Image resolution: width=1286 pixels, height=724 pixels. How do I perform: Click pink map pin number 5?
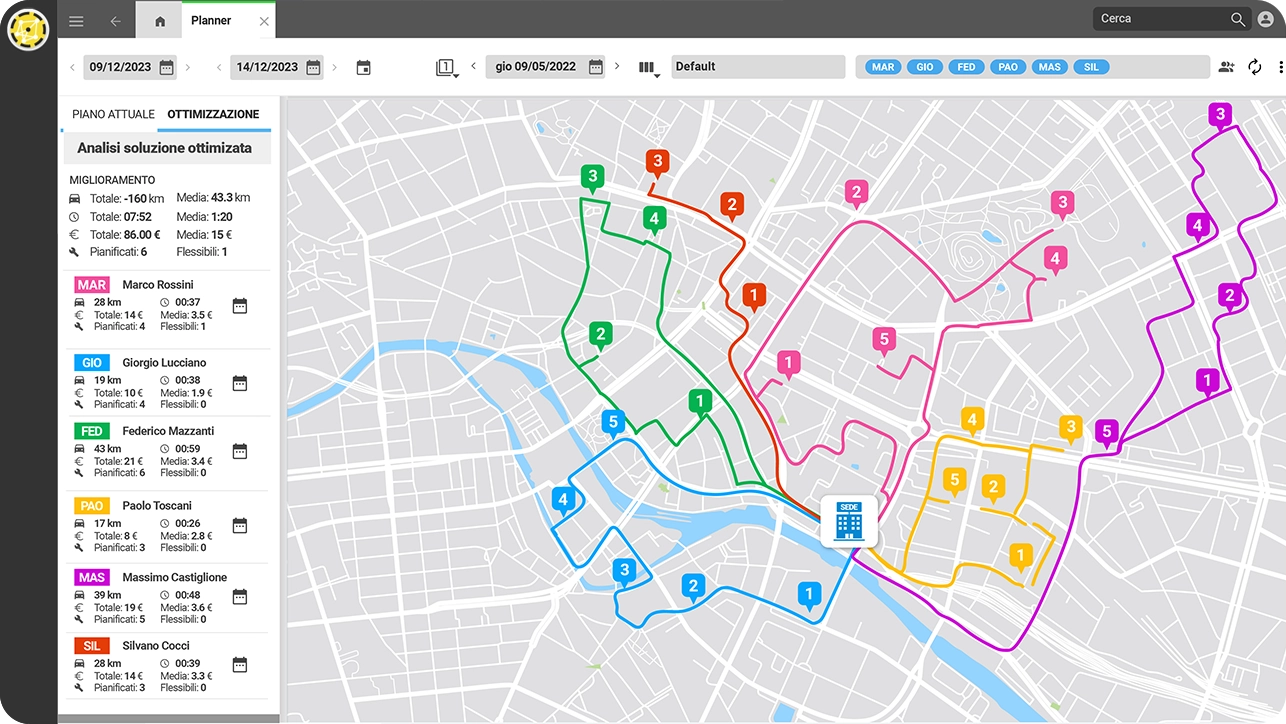(882, 340)
